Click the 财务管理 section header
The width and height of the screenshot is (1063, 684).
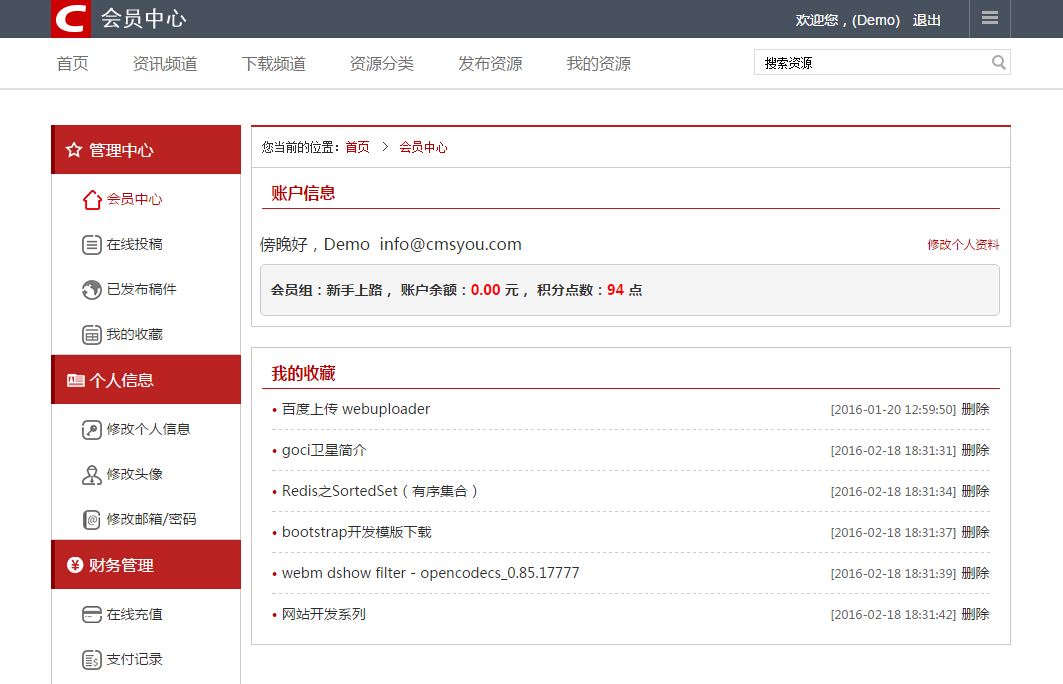tap(146, 565)
